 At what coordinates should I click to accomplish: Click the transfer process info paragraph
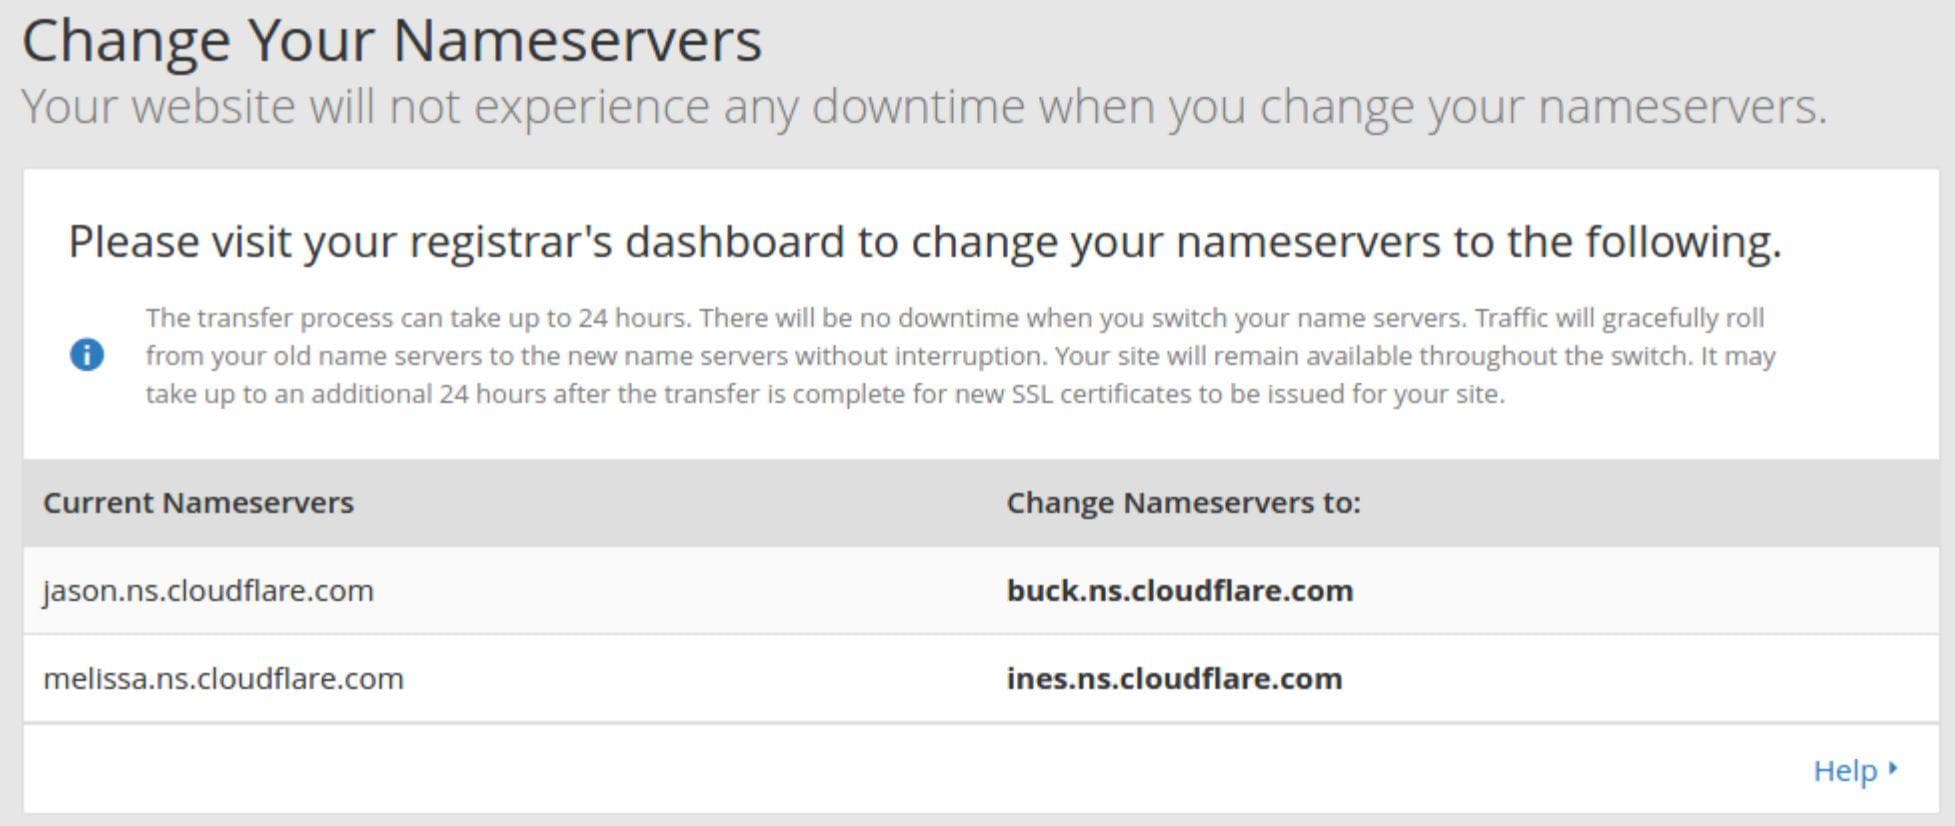click(x=960, y=356)
